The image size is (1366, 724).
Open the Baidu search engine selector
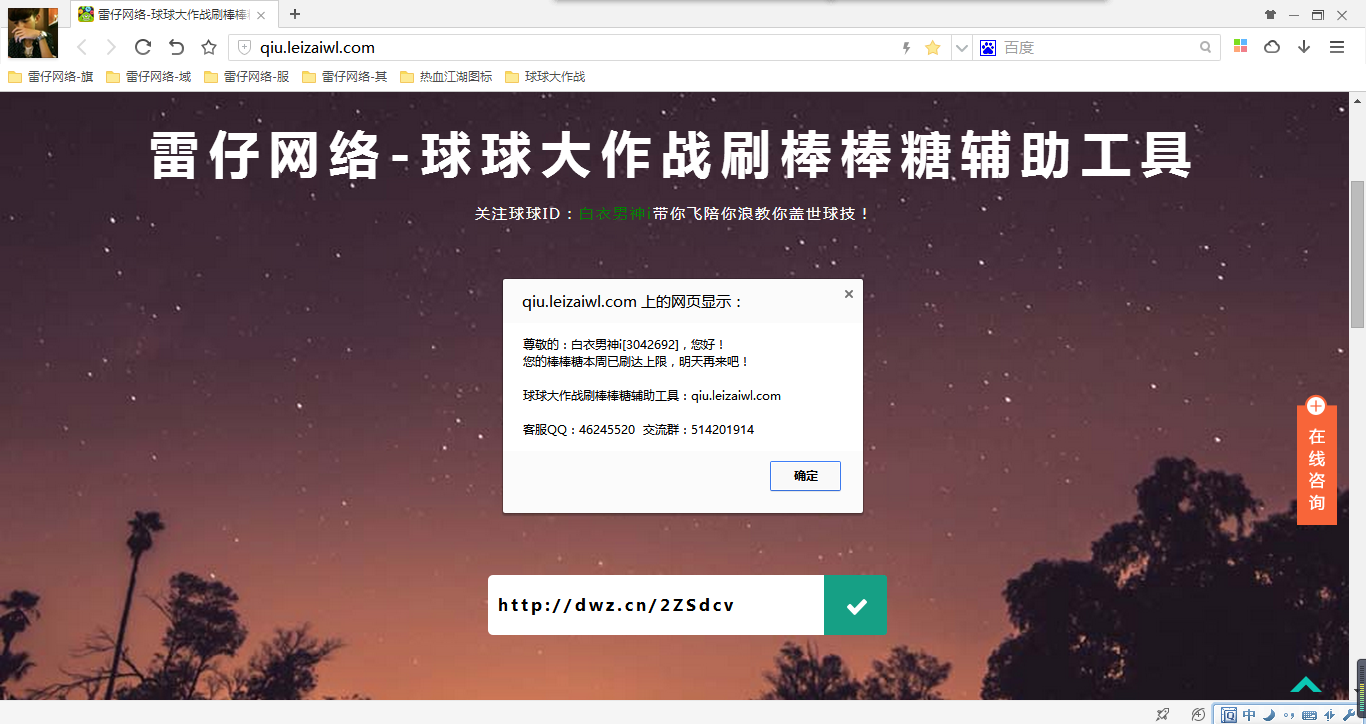(988, 48)
